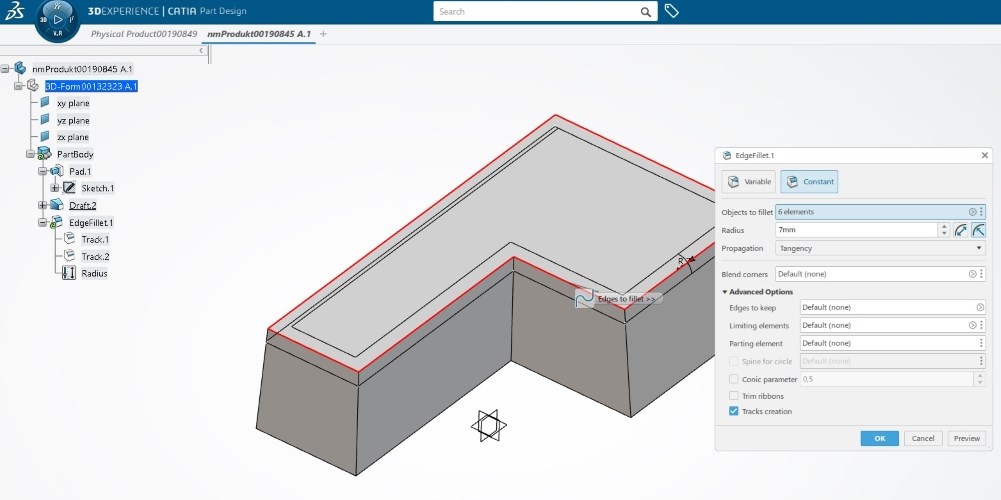
Task: Uncheck the Tracks creation checkbox
Action: [x=734, y=411]
